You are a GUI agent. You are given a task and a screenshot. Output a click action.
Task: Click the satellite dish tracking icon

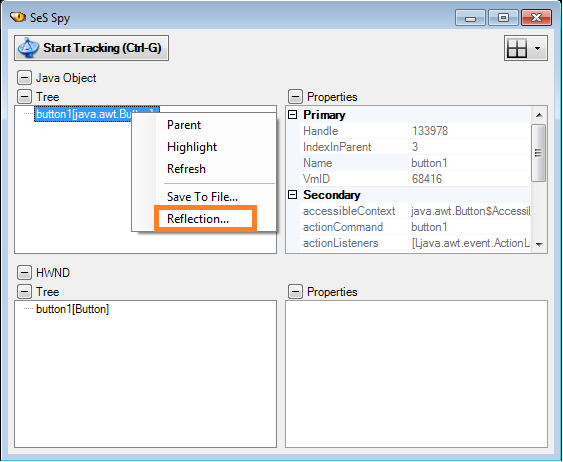pyautogui.click(x=28, y=48)
